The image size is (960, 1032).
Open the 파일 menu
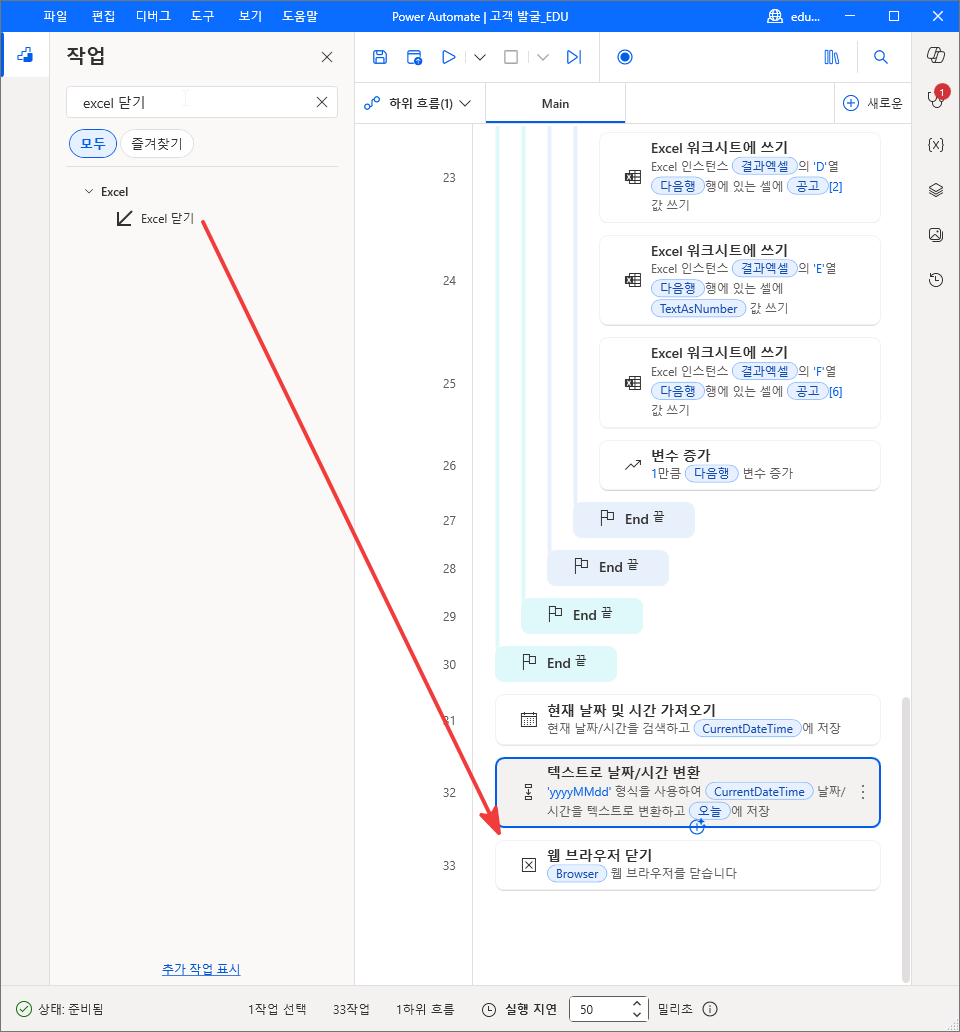pyautogui.click(x=55, y=16)
